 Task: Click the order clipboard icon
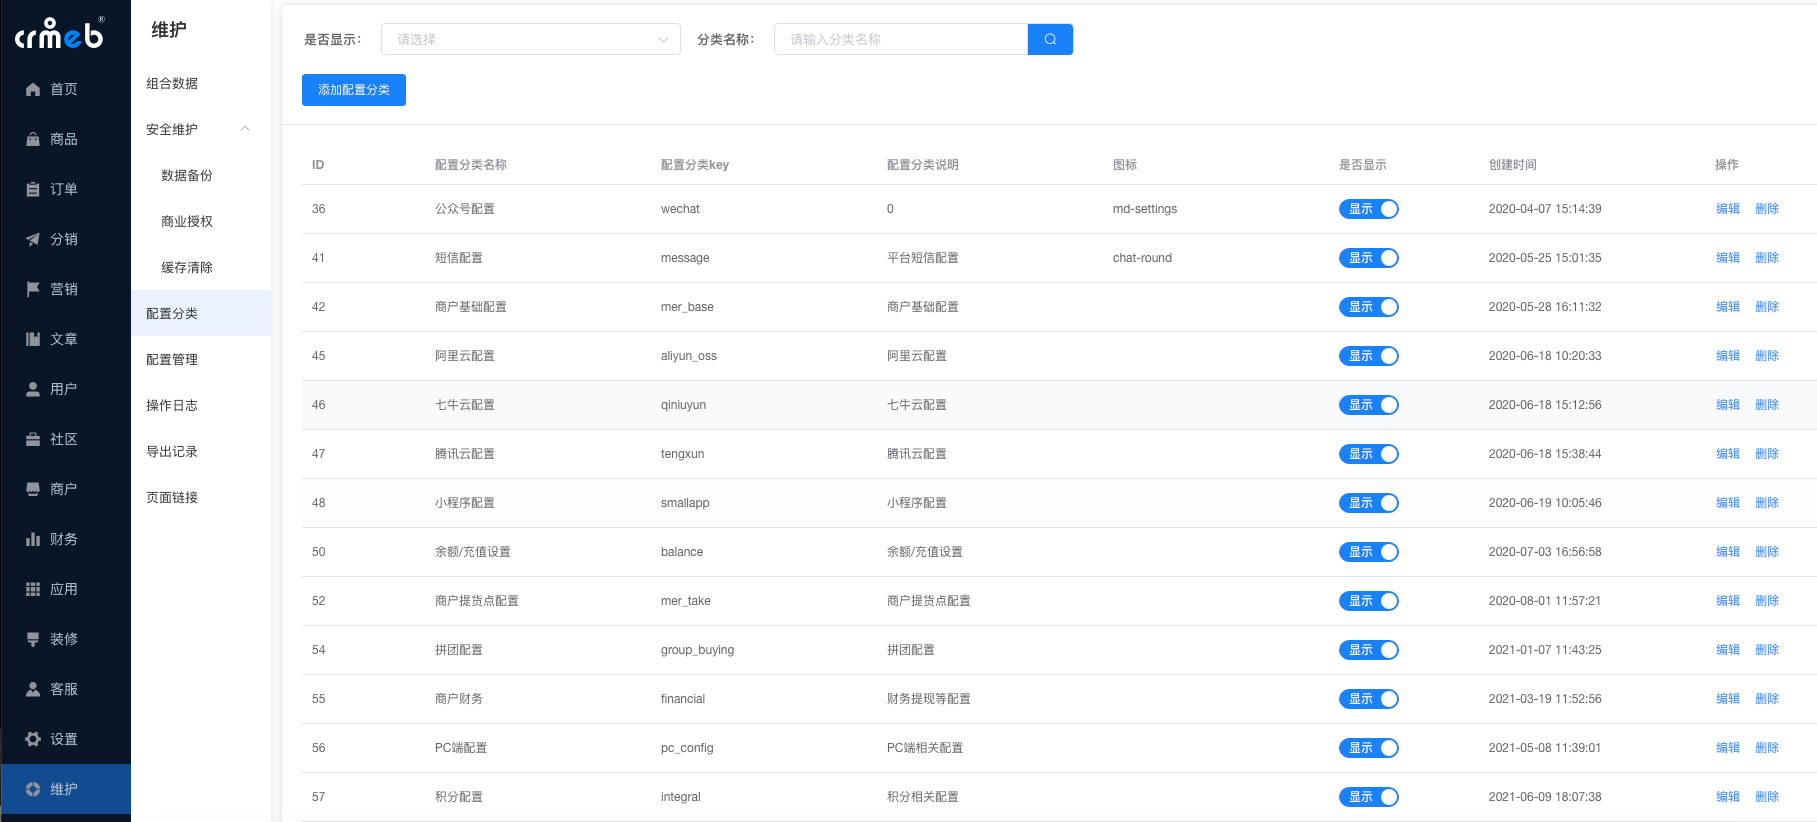(x=33, y=189)
